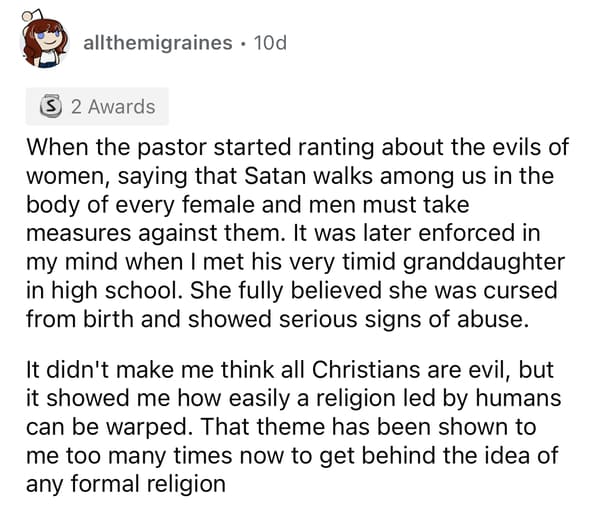Open the allthemigraines user profile link
The height and width of the screenshot is (512, 599).
[157, 43]
